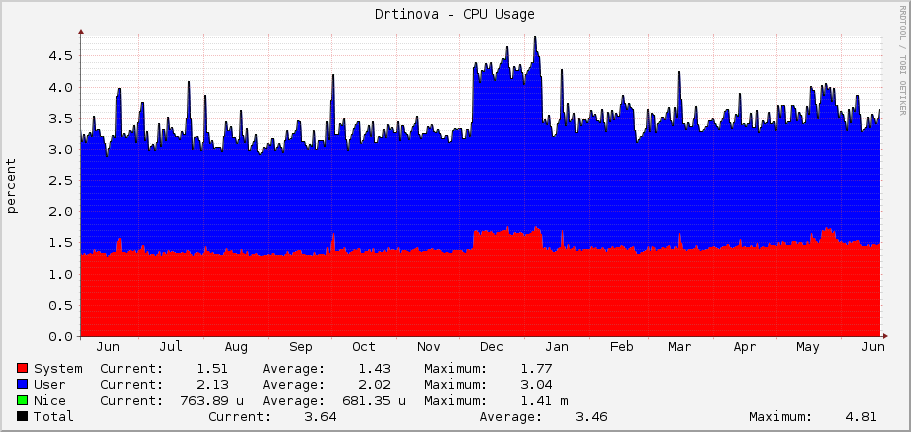911x432 pixels.
Task: Click the 'Nov' x-axis label
Action: 428,347
